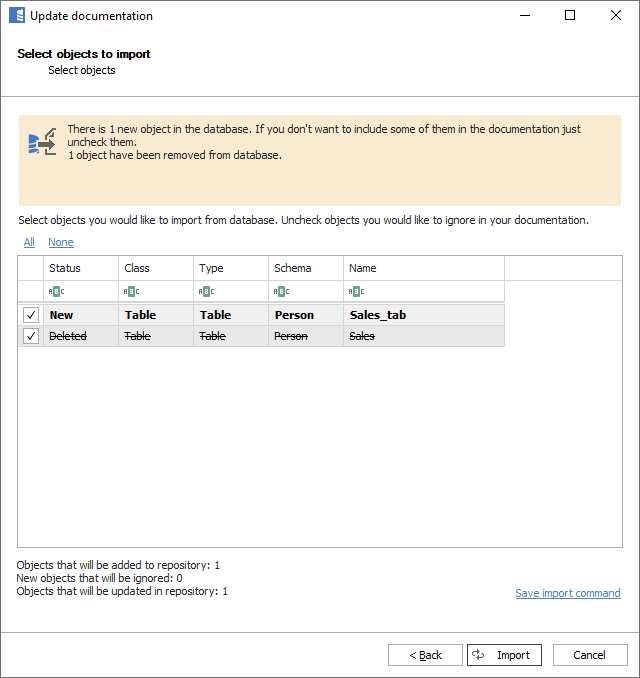Click the Schema column filter icon
The width and height of the screenshot is (640, 678).
pyautogui.click(x=281, y=291)
